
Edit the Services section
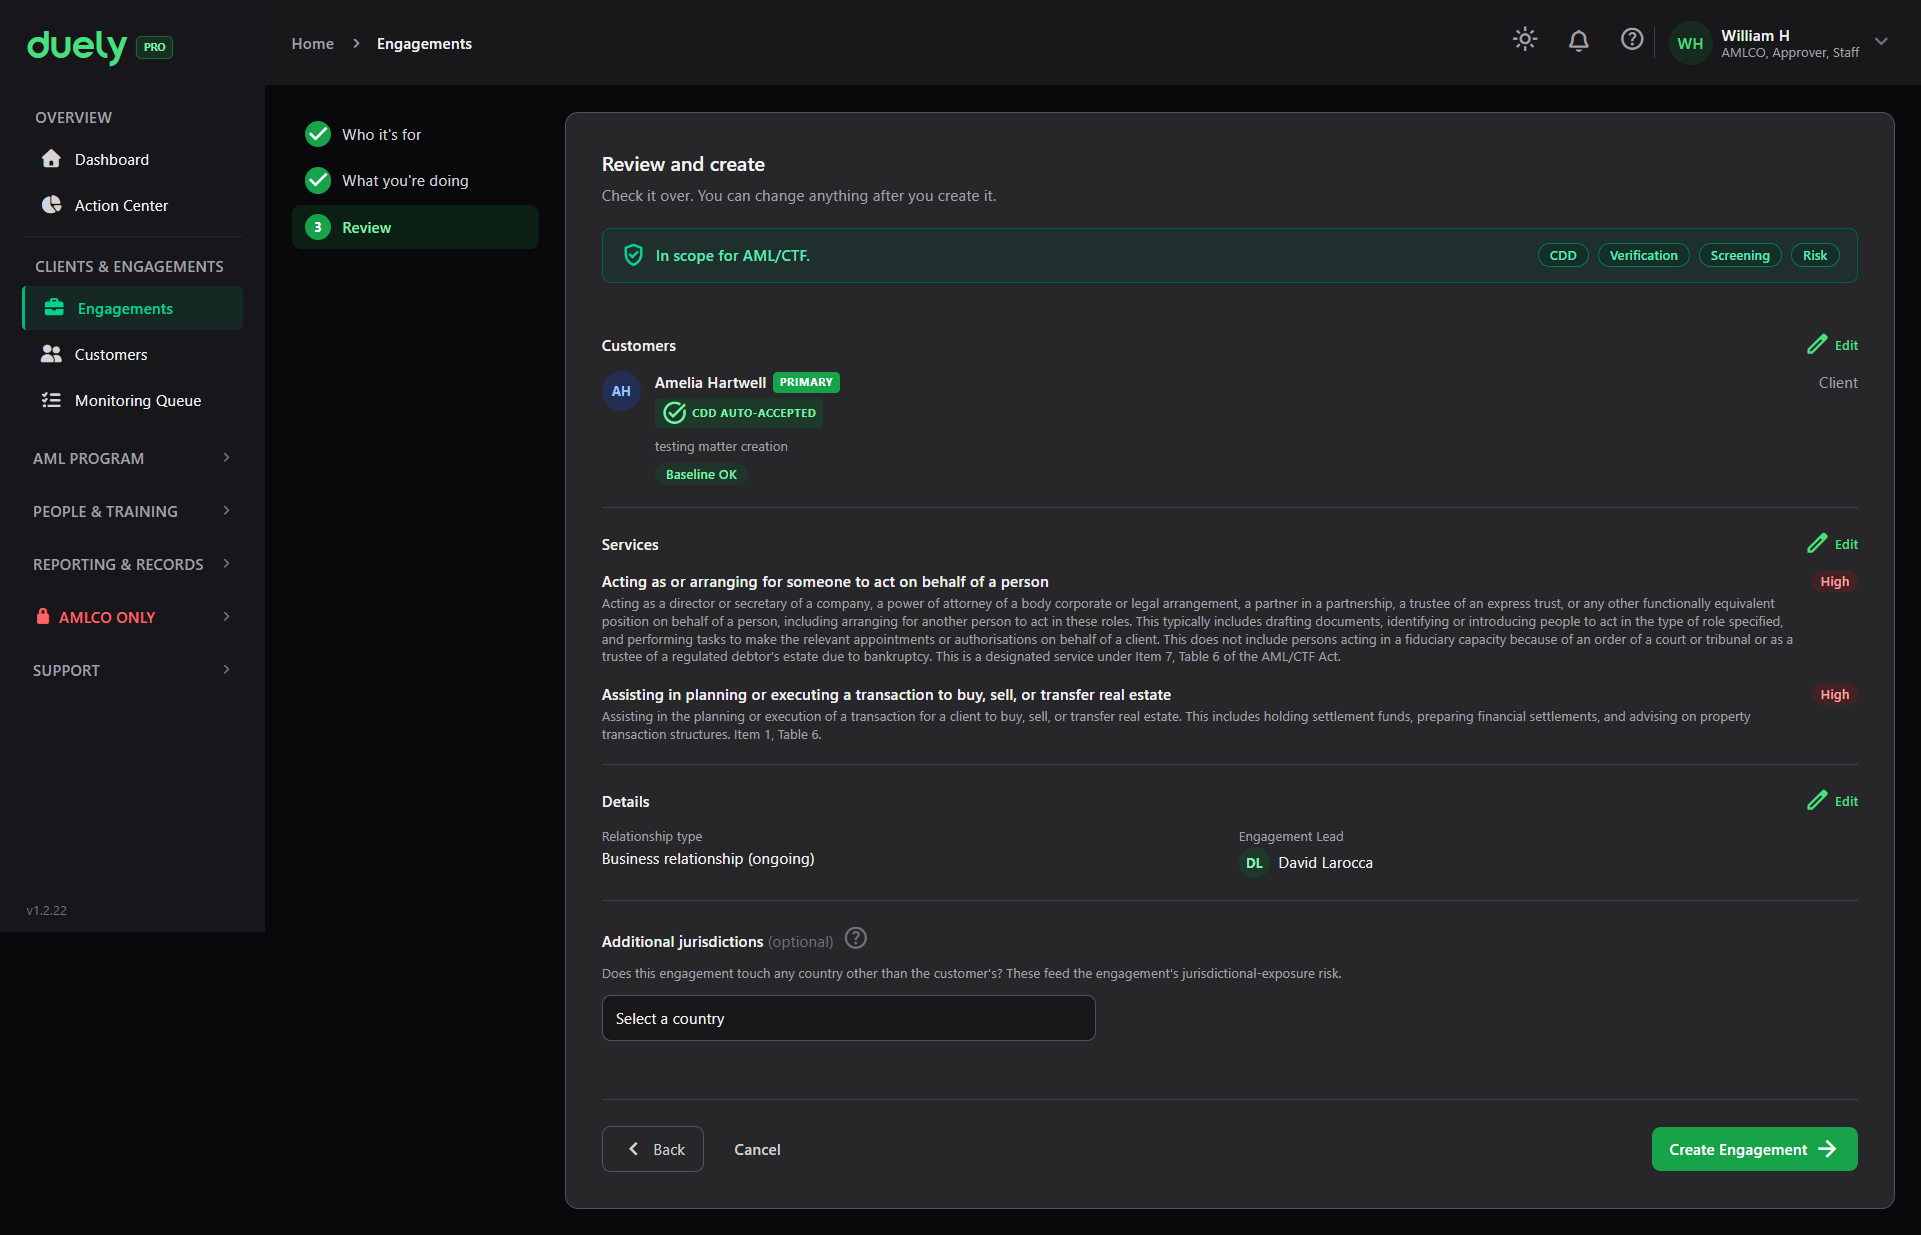coord(1832,544)
